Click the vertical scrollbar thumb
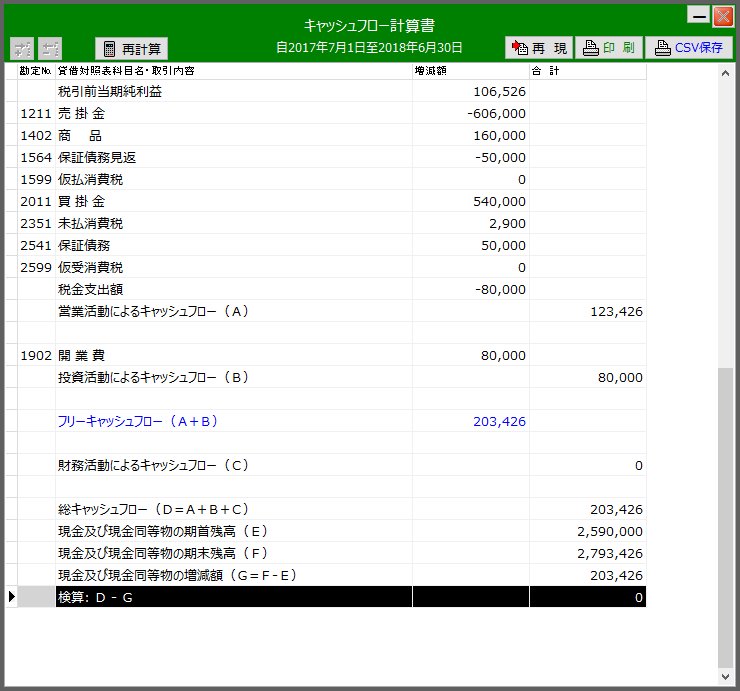The width and height of the screenshot is (740, 691). (x=725, y=515)
